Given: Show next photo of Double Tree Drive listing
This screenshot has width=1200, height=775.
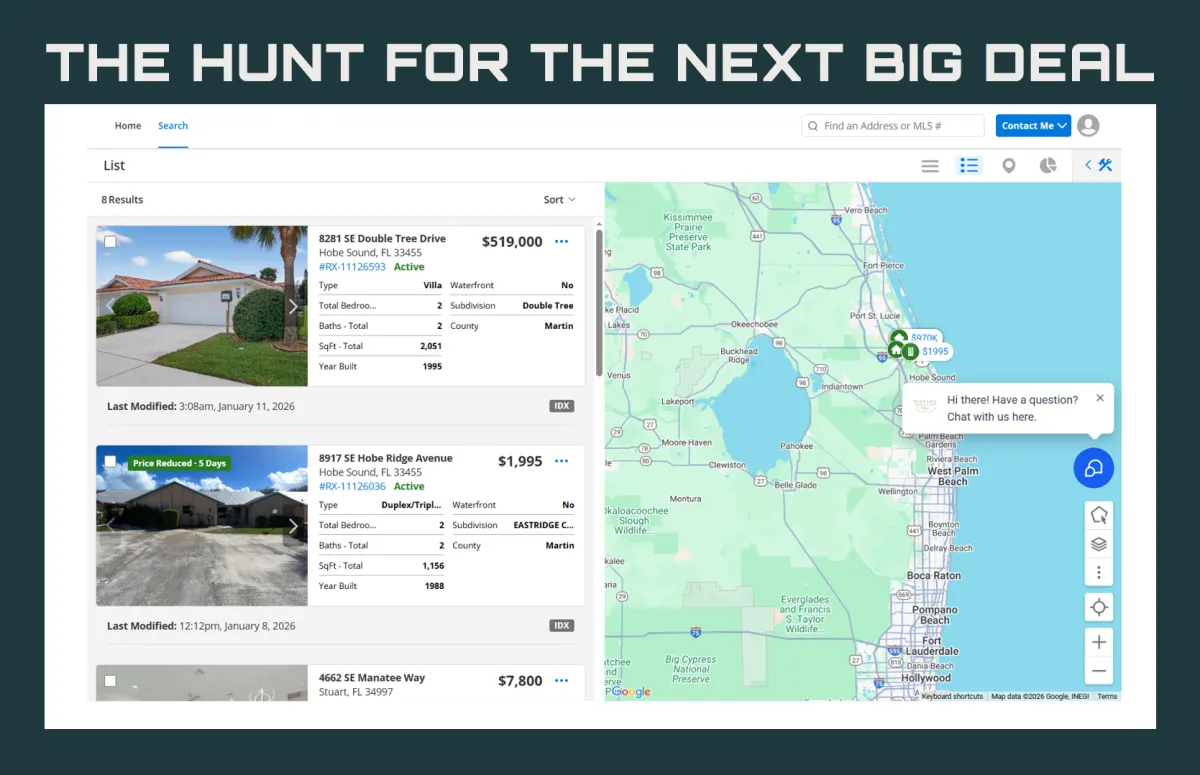Looking at the screenshot, I should (293, 307).
